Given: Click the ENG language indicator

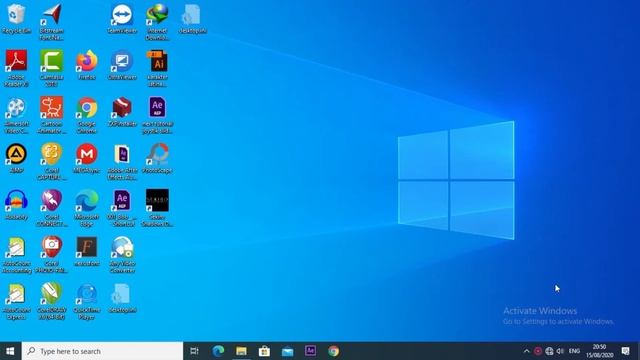Looking at the screenshot, I should coord(574,351).
